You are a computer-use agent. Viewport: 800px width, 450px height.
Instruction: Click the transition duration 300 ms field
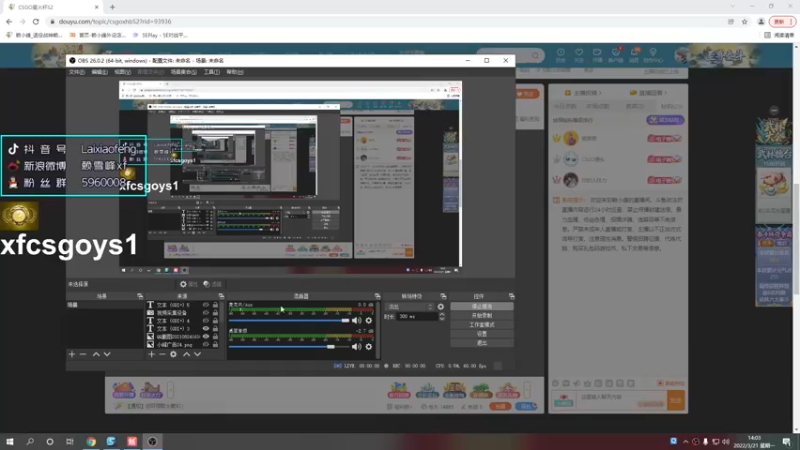[x=417, y=317]
